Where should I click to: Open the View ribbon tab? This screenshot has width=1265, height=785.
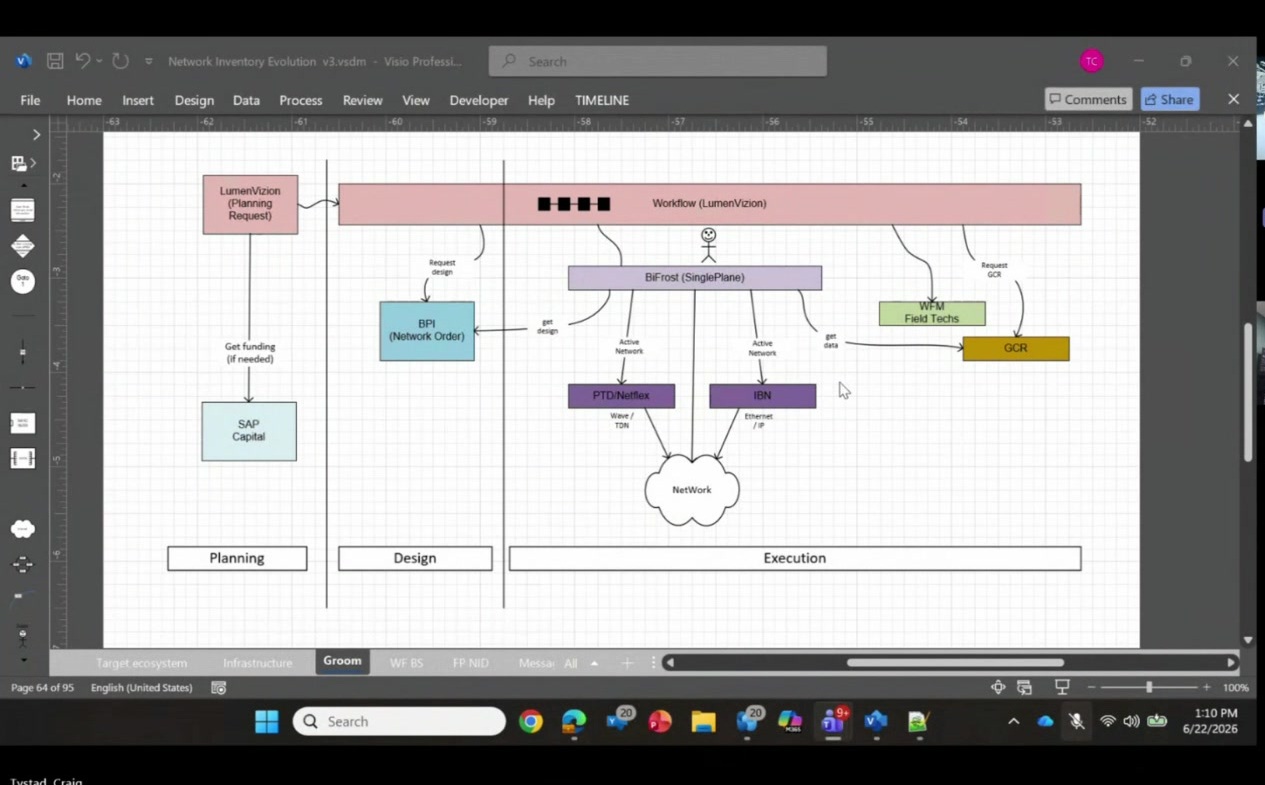coord(416,100)
